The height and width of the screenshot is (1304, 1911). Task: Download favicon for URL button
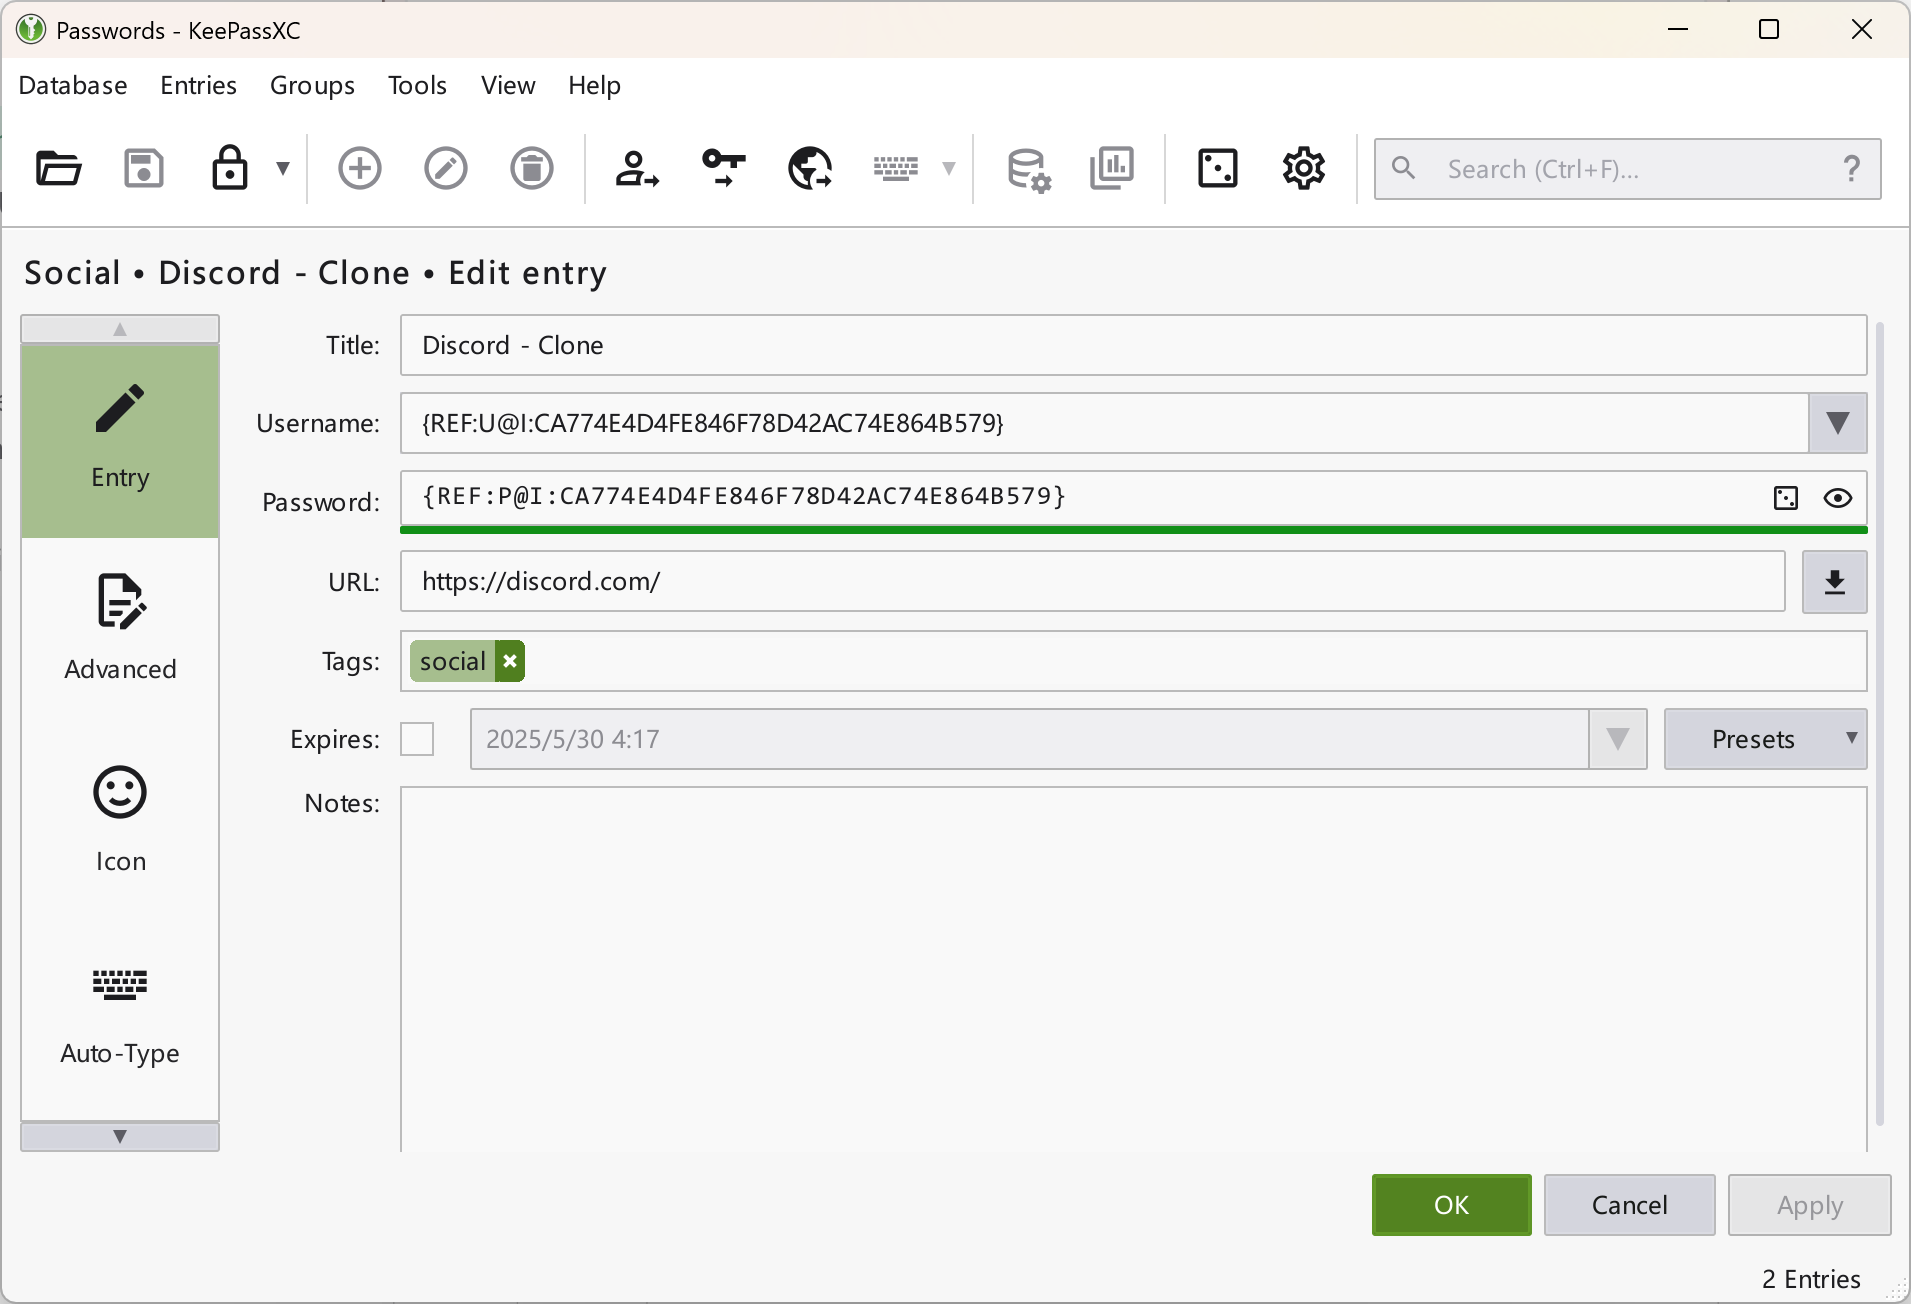click(1834, 582)
